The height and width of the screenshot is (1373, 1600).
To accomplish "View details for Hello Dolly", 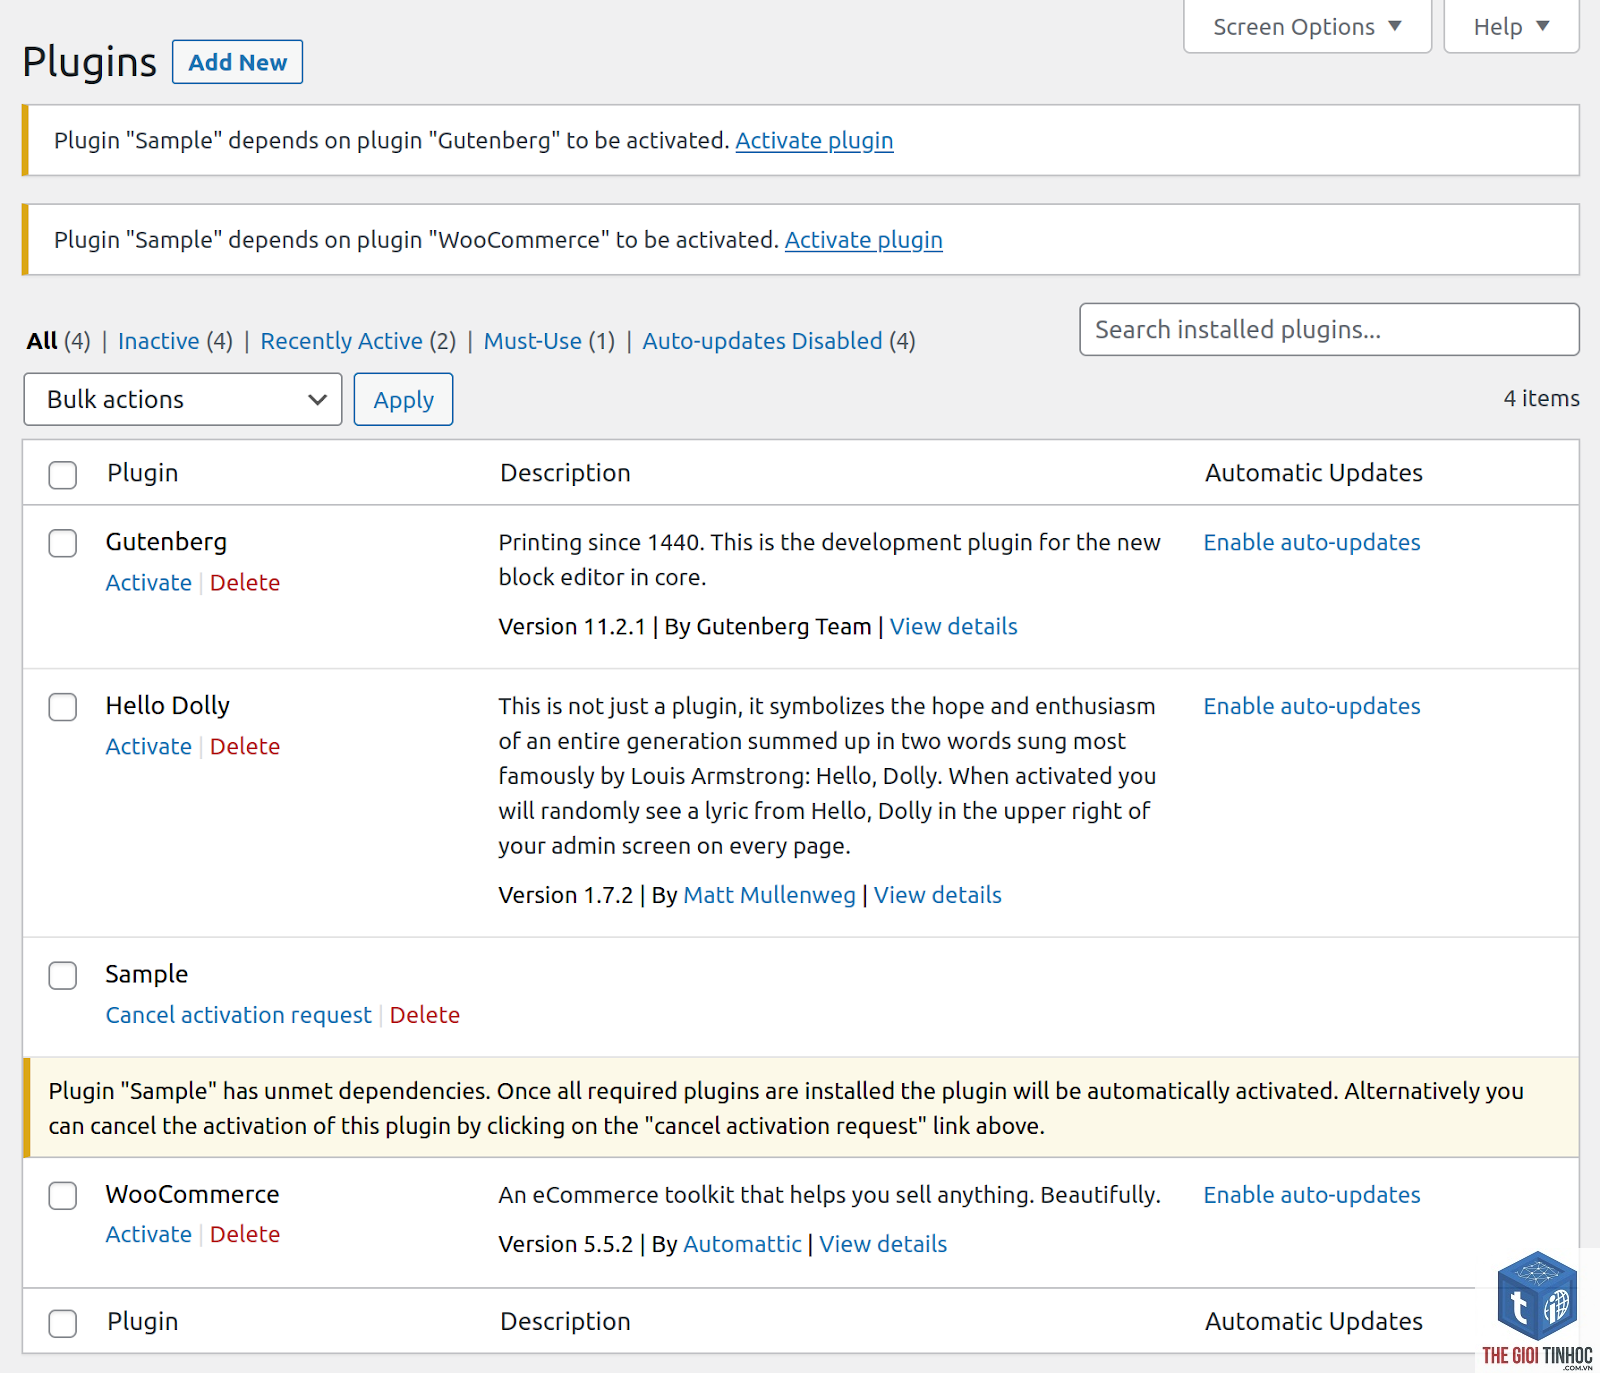I will [x=937, y=895].
